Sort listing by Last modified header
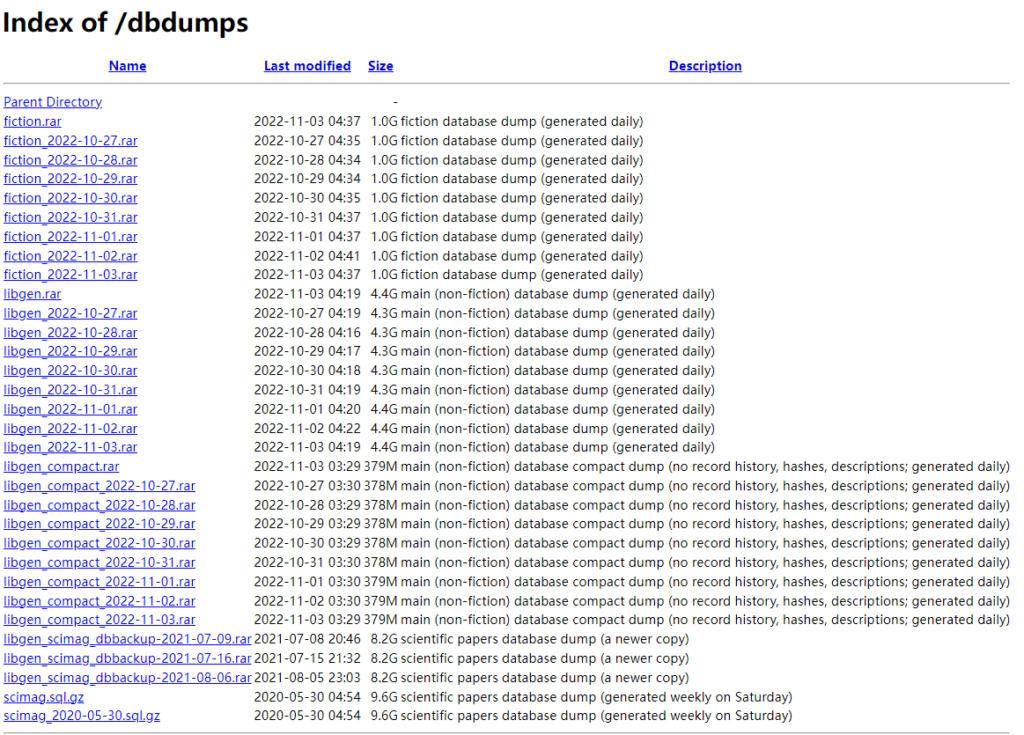The height and width of the screenshot is (735, 1024). (x=307, y=66)
